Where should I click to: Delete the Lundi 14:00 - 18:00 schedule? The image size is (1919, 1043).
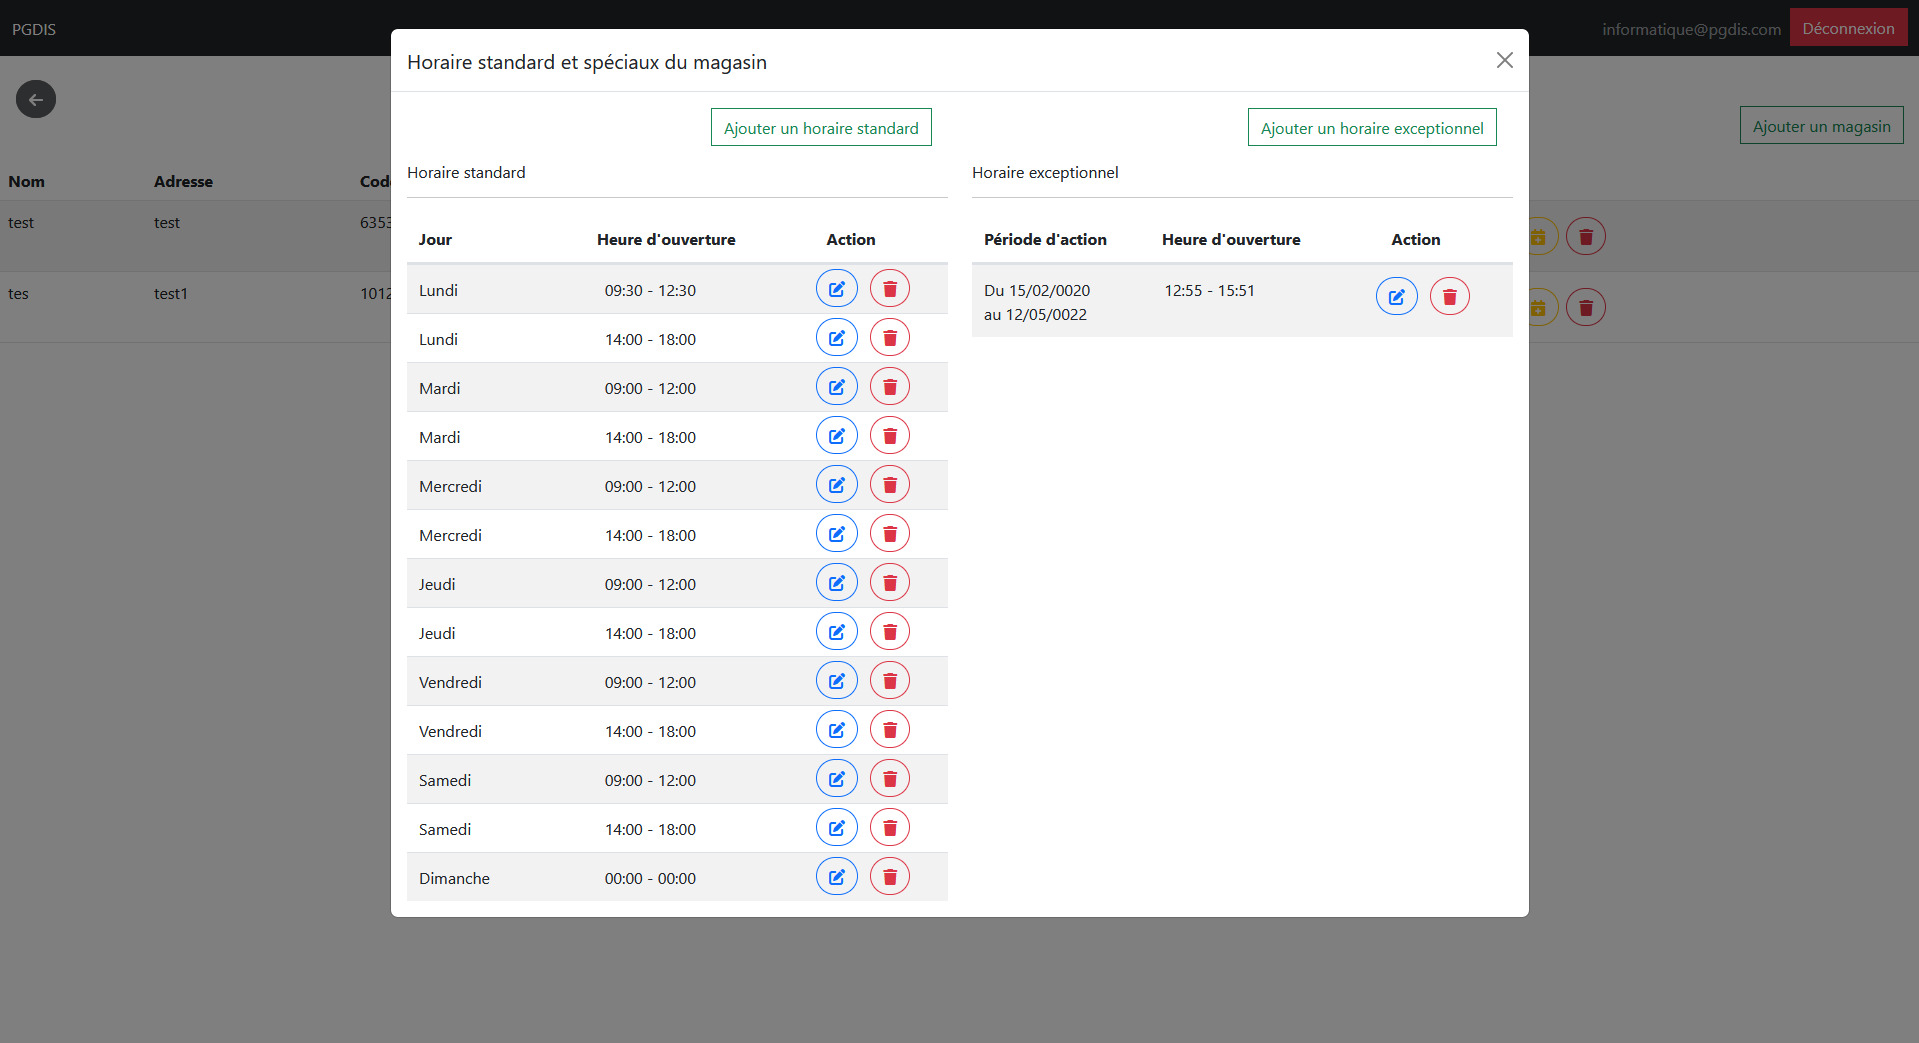[889, 338]
